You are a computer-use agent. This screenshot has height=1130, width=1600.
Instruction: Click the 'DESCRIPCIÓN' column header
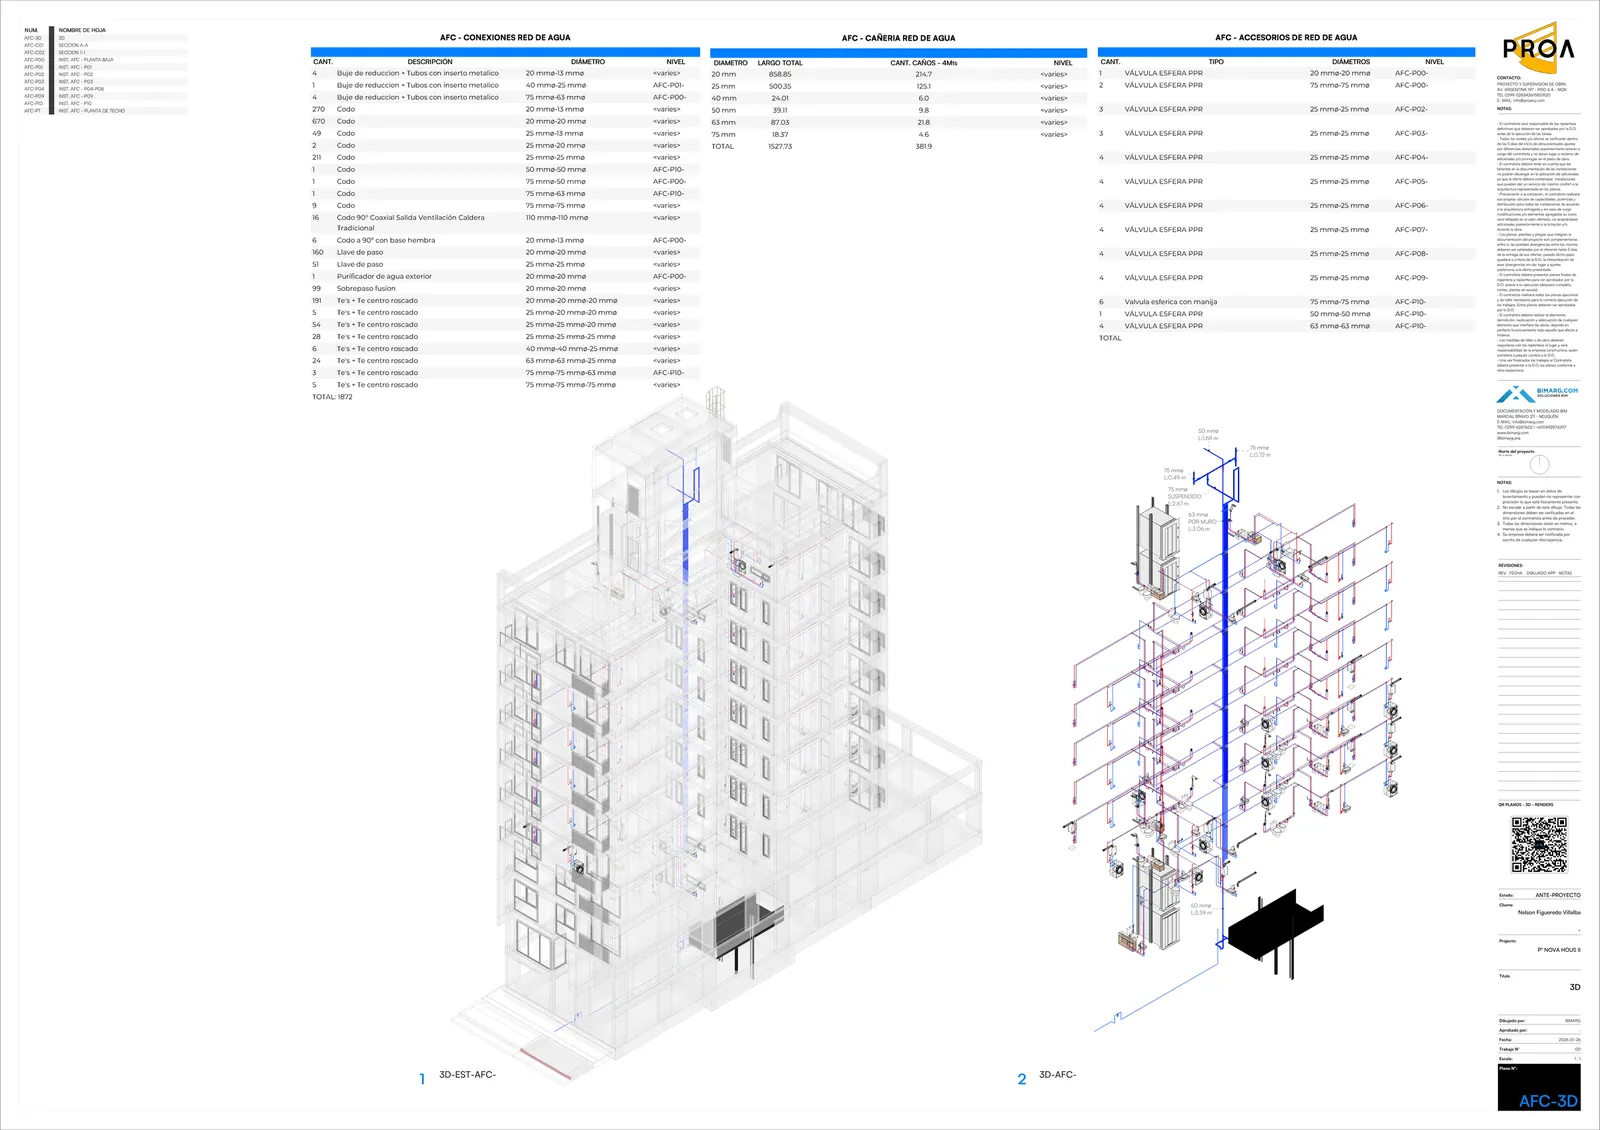430,62
